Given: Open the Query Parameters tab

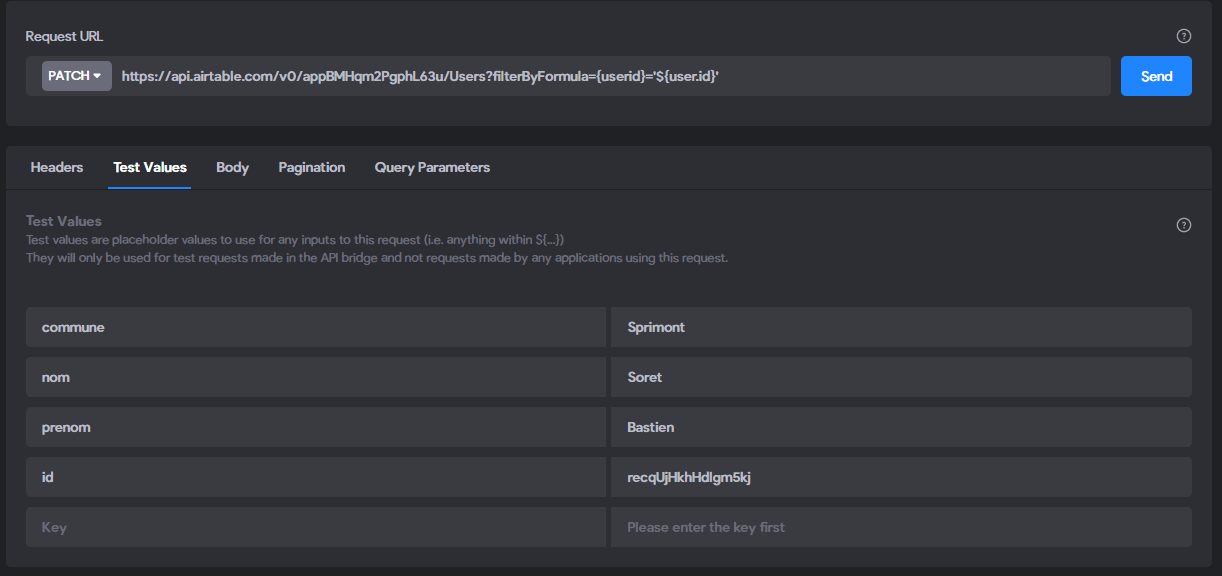Looking at the screenshot, I should pos(432,167).
